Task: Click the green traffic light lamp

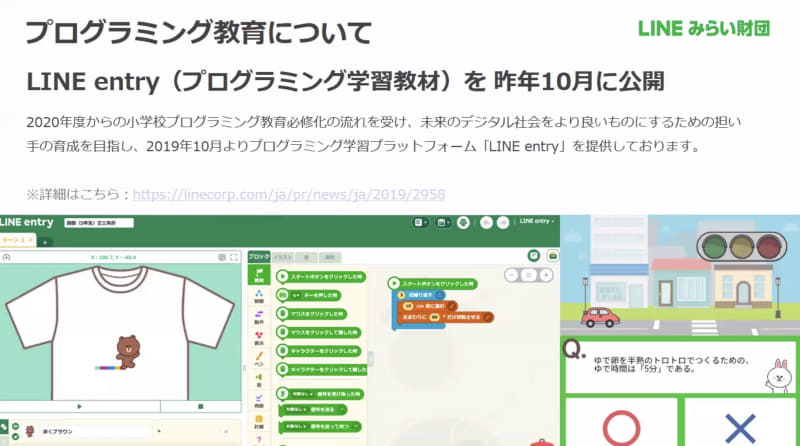Action: (715, 247)
